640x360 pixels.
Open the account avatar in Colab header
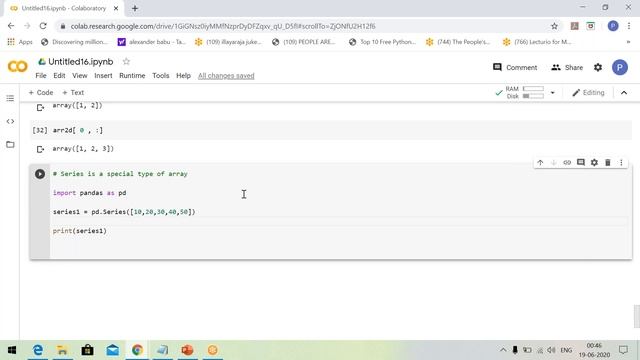pos(620,67)
